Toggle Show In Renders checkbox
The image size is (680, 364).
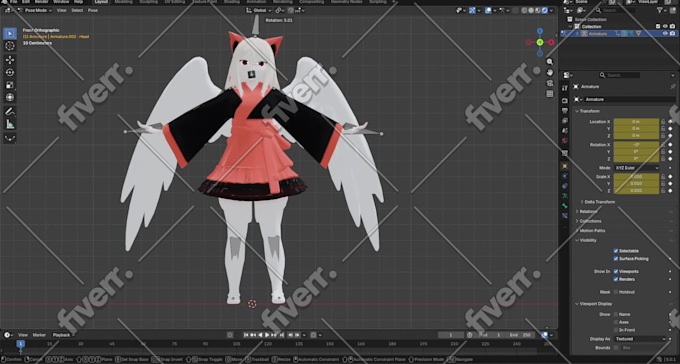coord(616,279)
